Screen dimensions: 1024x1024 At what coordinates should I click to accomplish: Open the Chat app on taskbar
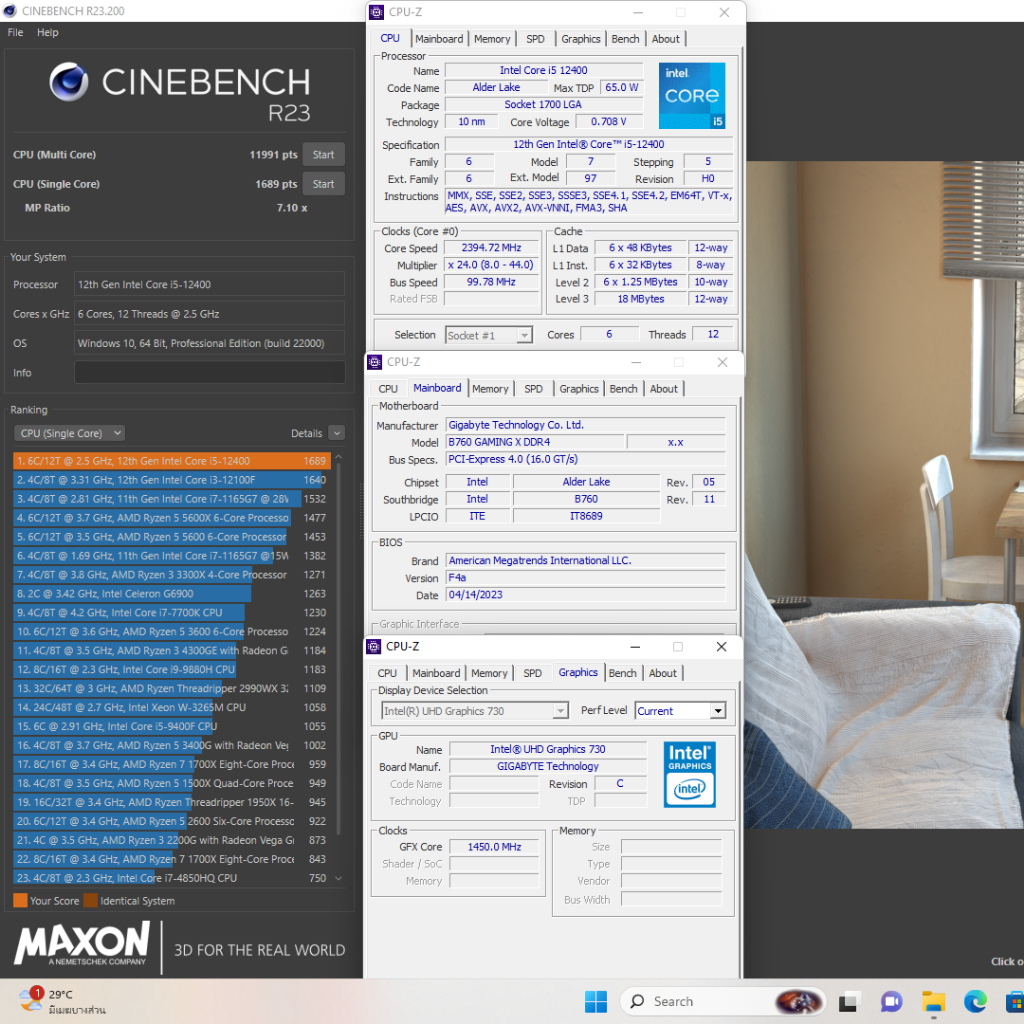tap(891, 1001)
